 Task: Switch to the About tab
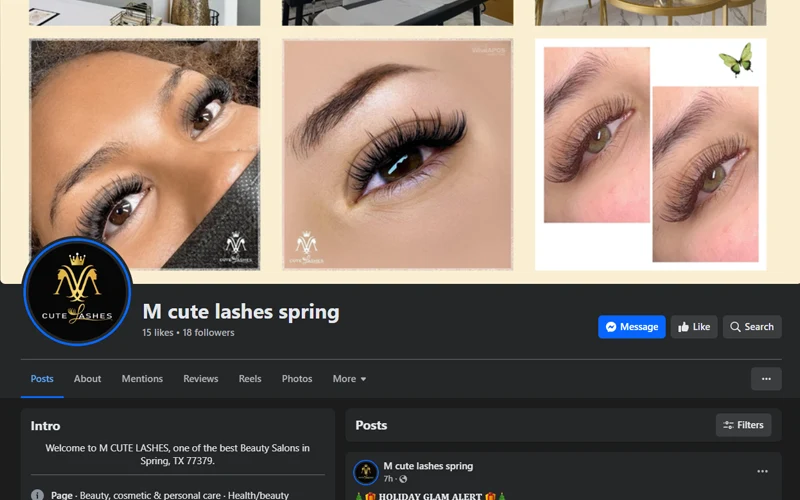87,379
